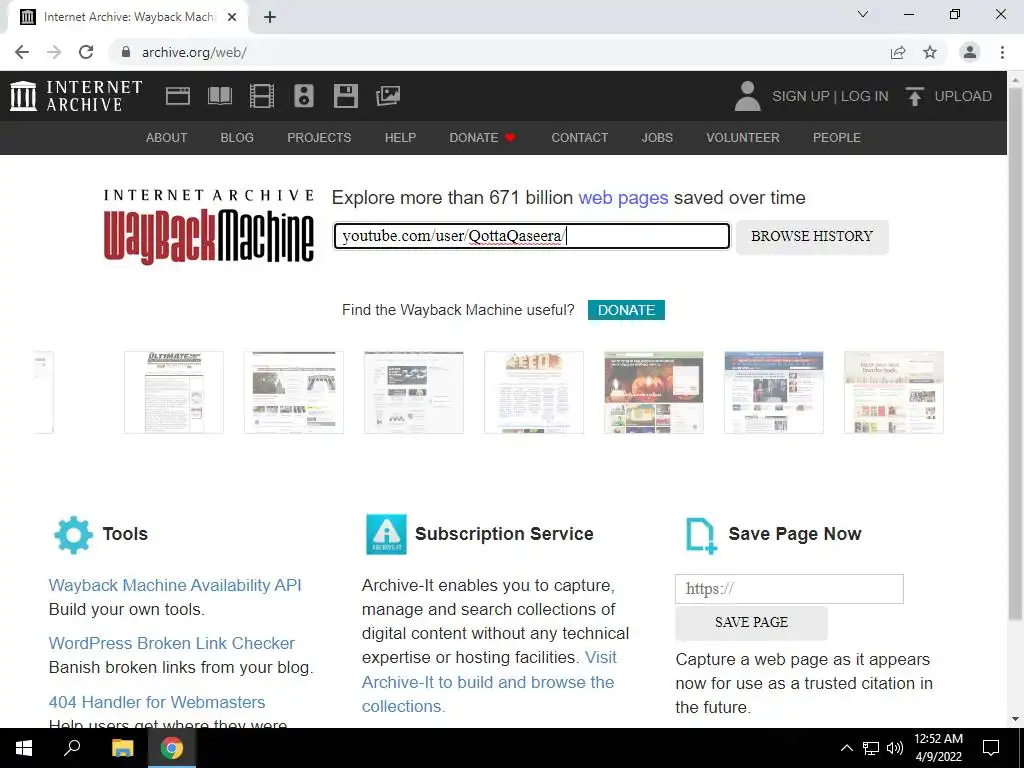Viewport: 1024px width, 768px height.
Task: Click Chrome icon in taskbar
Action: [x=172, y=748]
